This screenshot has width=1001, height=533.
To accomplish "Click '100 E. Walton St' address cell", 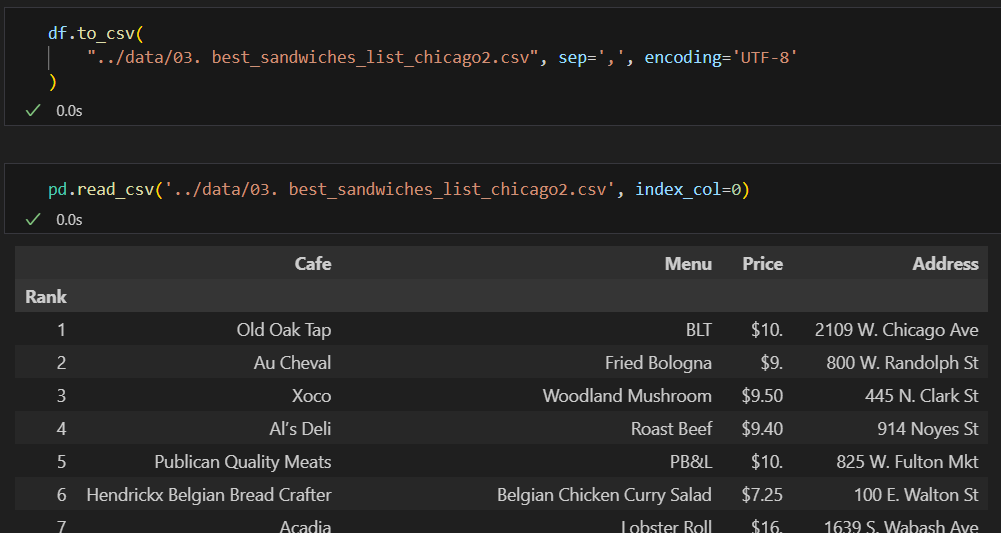I will (x=916, y=495).
